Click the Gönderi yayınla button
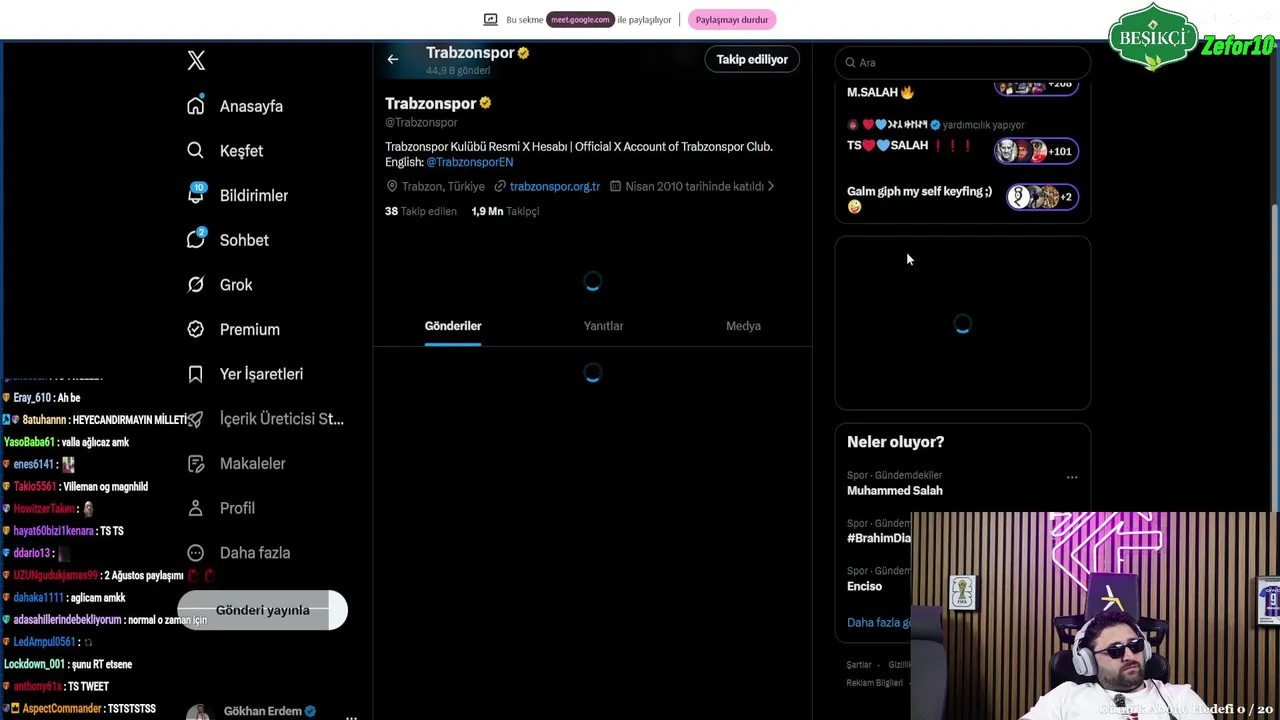The height and width of the screenshot is (720, 1280). [262, 610]
